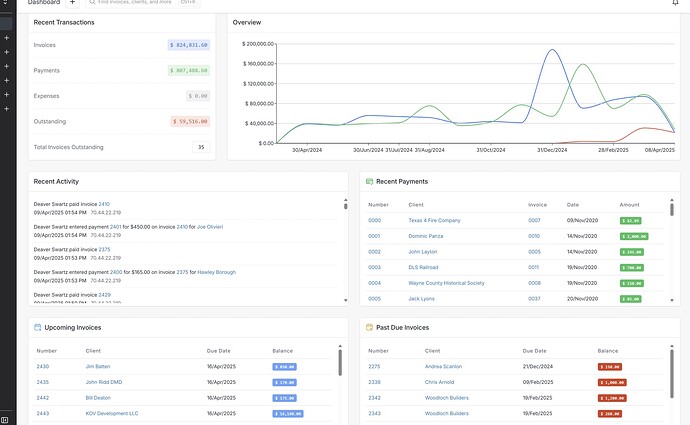Click the 21/Dec/2024 due date cell
The image size is (690, 425).
[538, 366]
